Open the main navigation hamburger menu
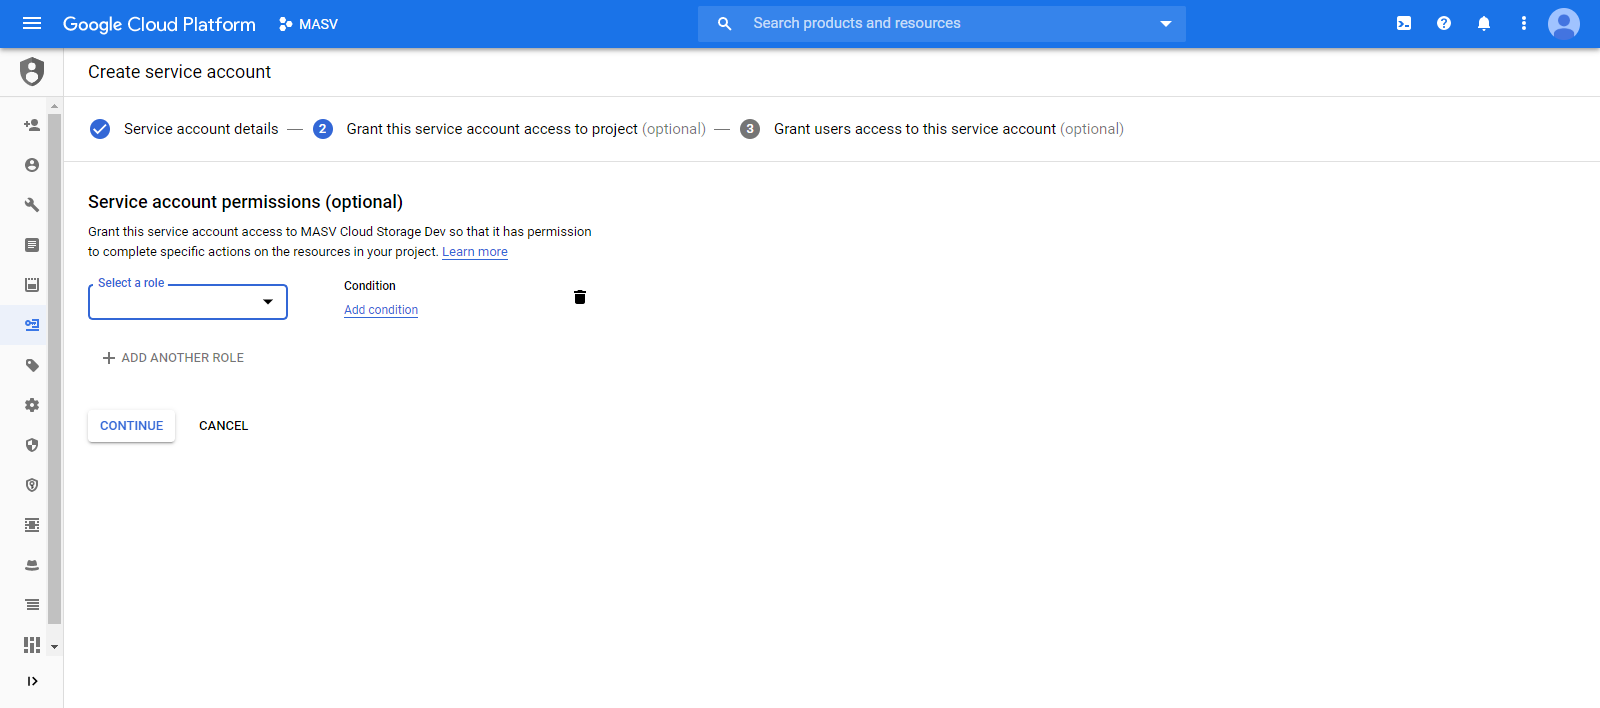The image size is (1600, 708). pyautogui.click(x=32, y=23)
